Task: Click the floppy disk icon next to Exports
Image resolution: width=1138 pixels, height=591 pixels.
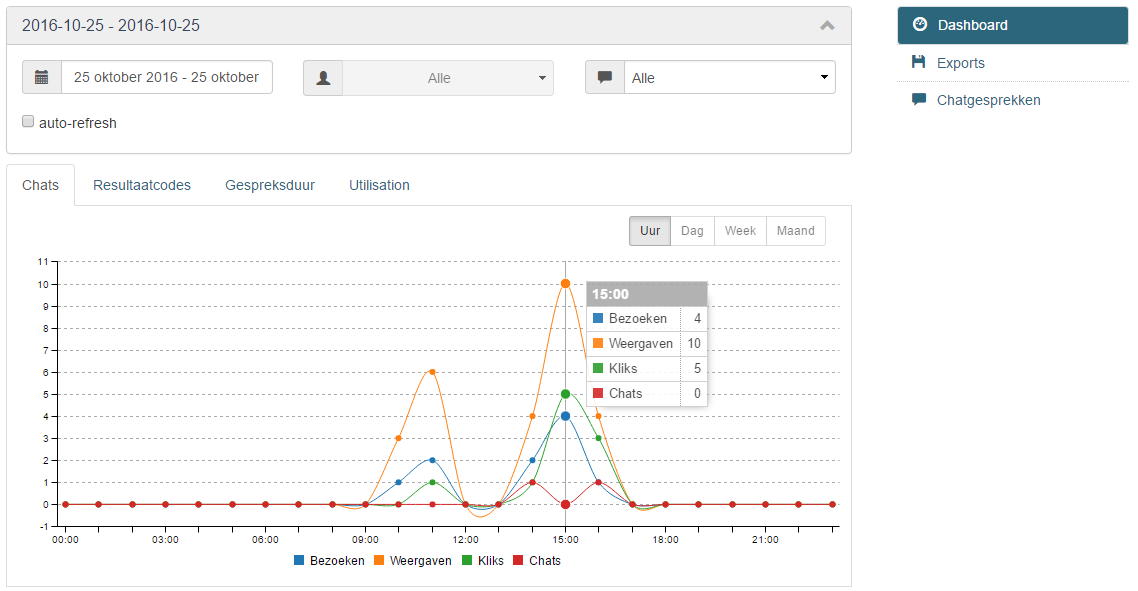Action: coord(917,62)
